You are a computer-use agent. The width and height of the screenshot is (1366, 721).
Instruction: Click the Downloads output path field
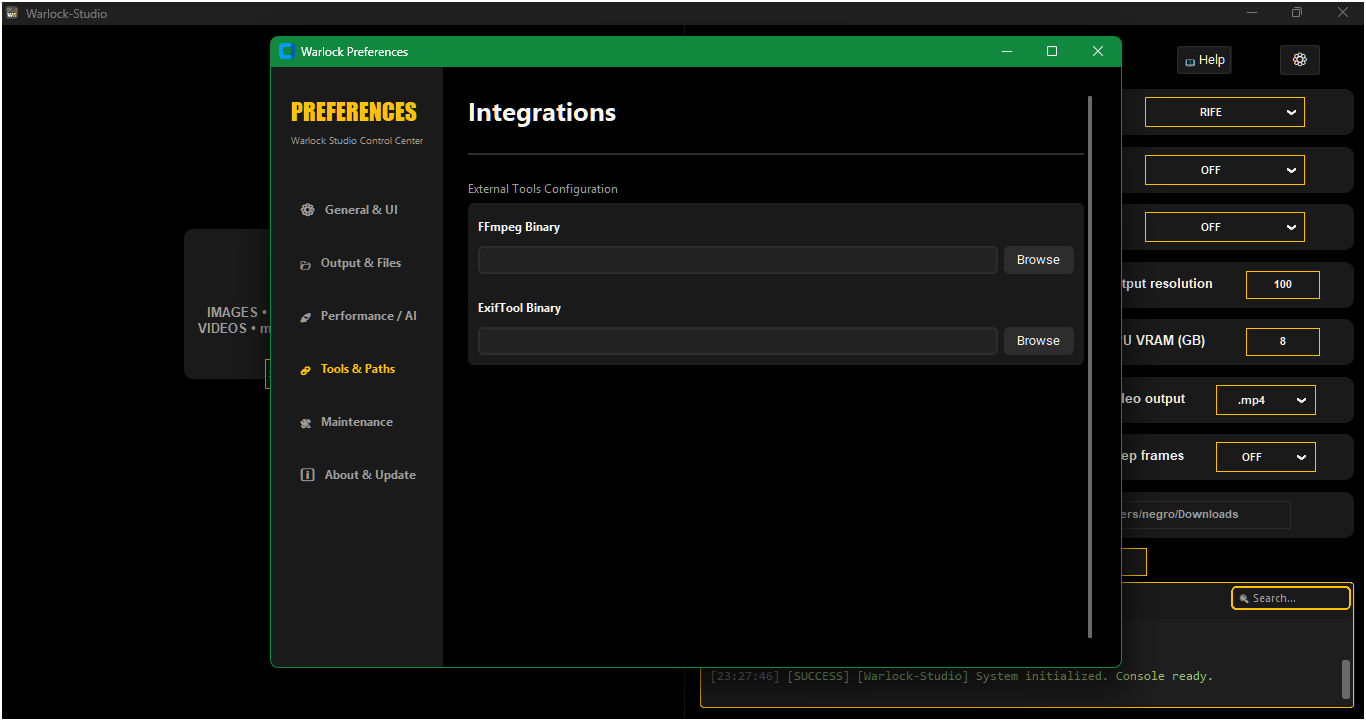coord(1205,515)
